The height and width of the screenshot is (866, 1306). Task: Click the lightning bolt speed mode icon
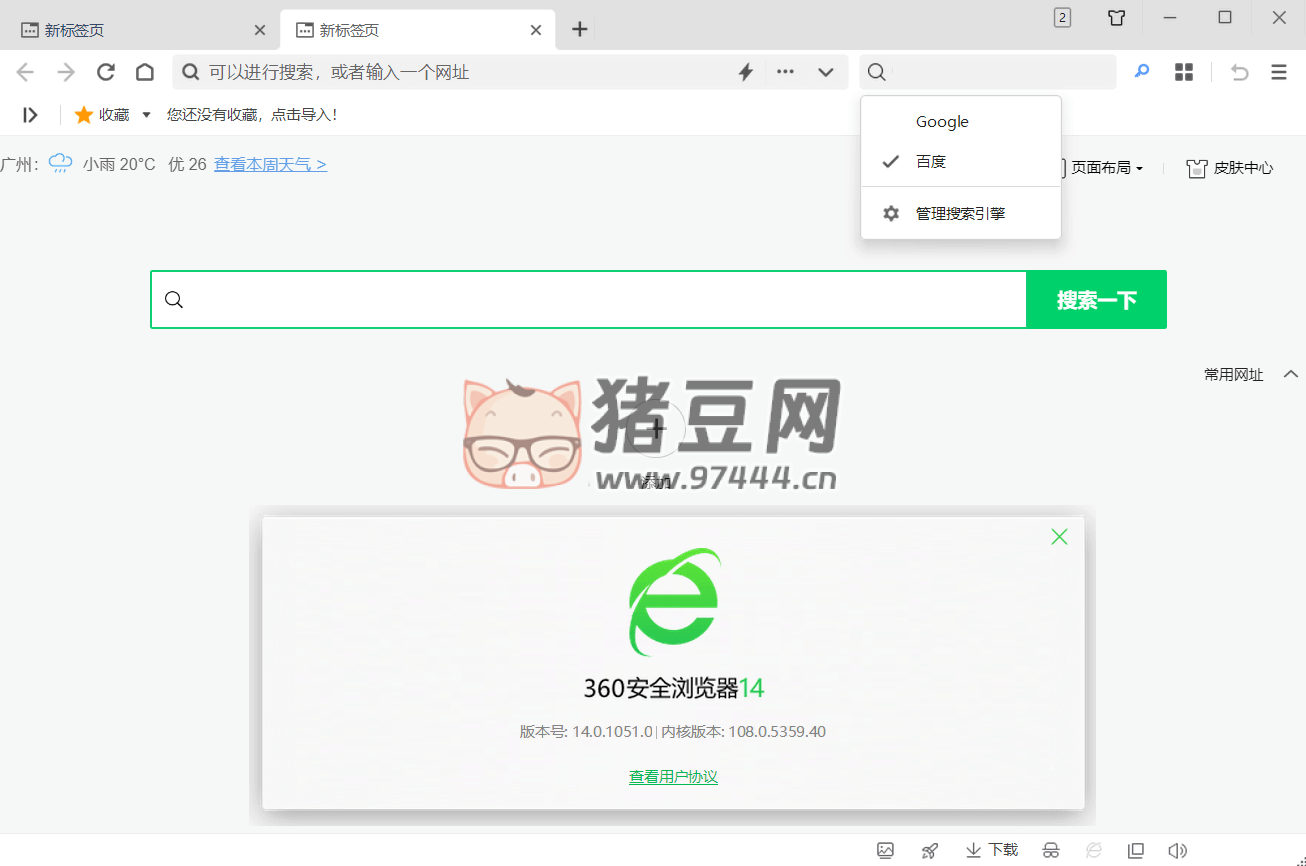pyautogui.click(x=745, y=72)
